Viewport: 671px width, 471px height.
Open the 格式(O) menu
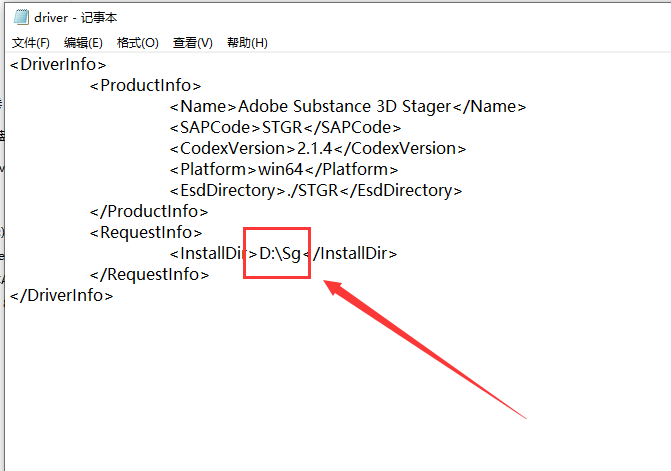(x=138, y=43)
